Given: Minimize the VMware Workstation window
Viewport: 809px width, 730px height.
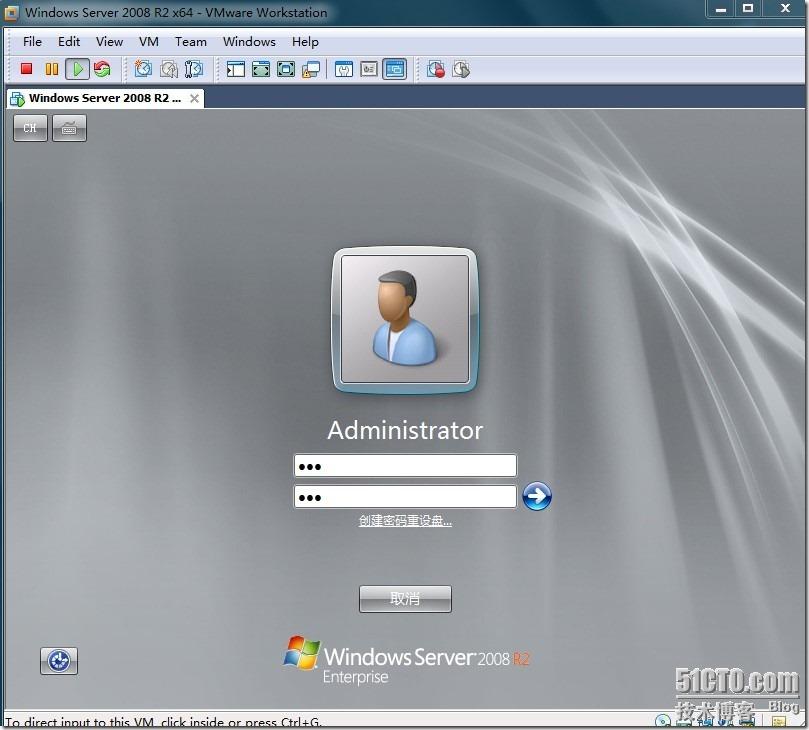Looking at the screenshot, I should pos(721,9).
